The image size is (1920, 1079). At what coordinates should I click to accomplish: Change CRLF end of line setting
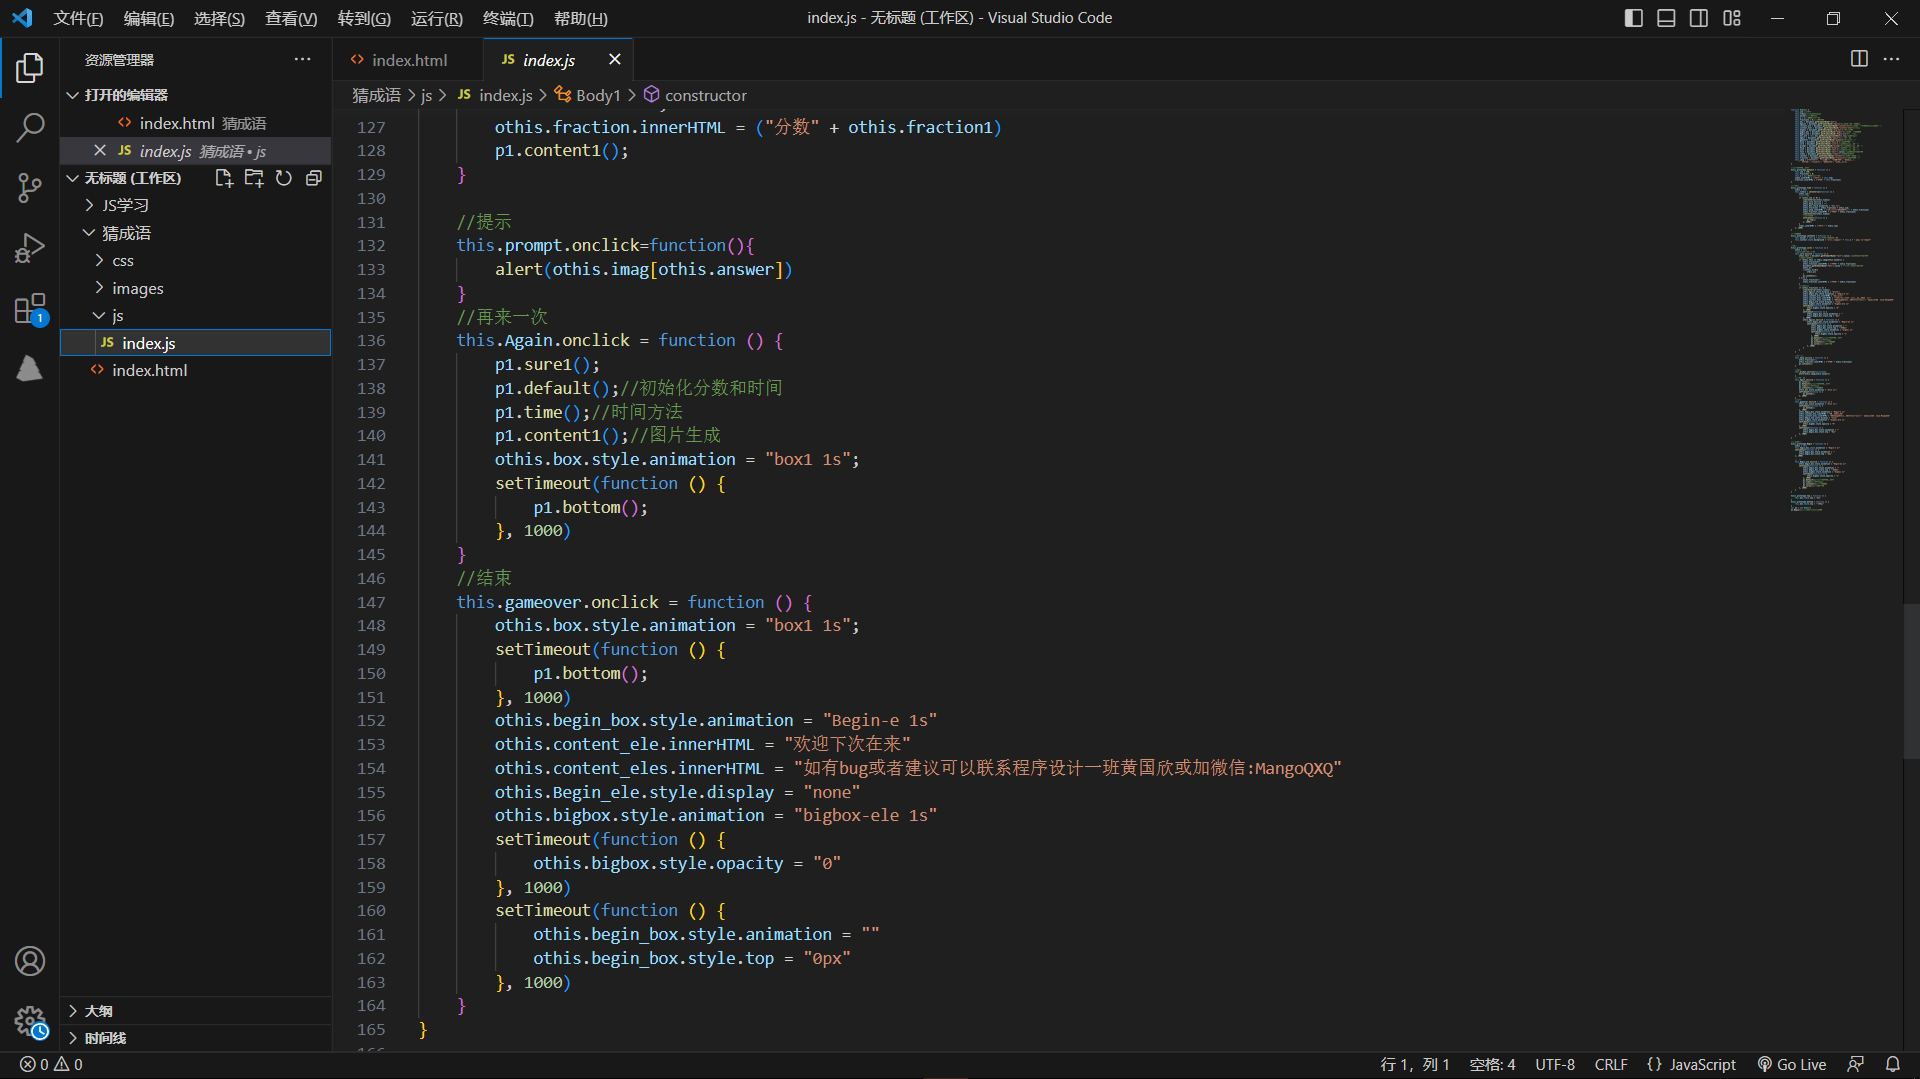tap(1611, 1065)
